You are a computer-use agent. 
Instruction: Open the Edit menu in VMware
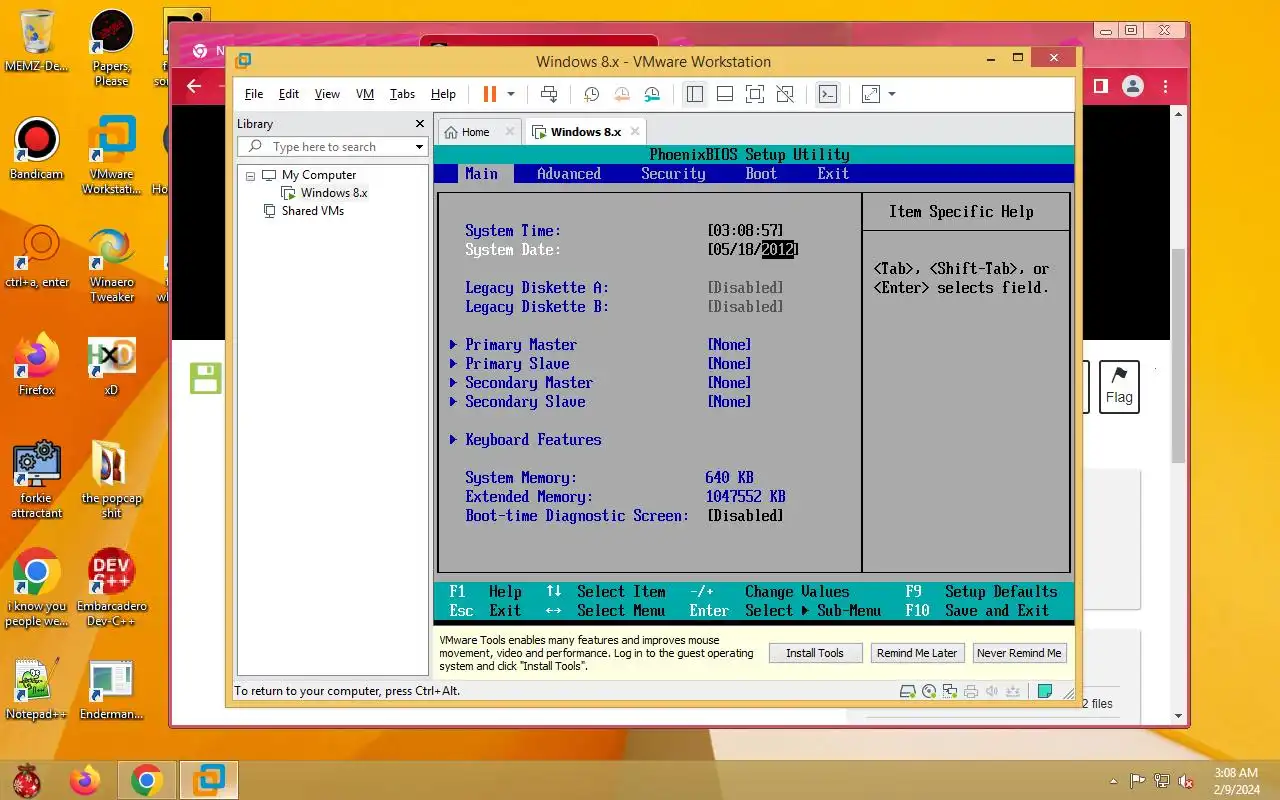point(289,94)
